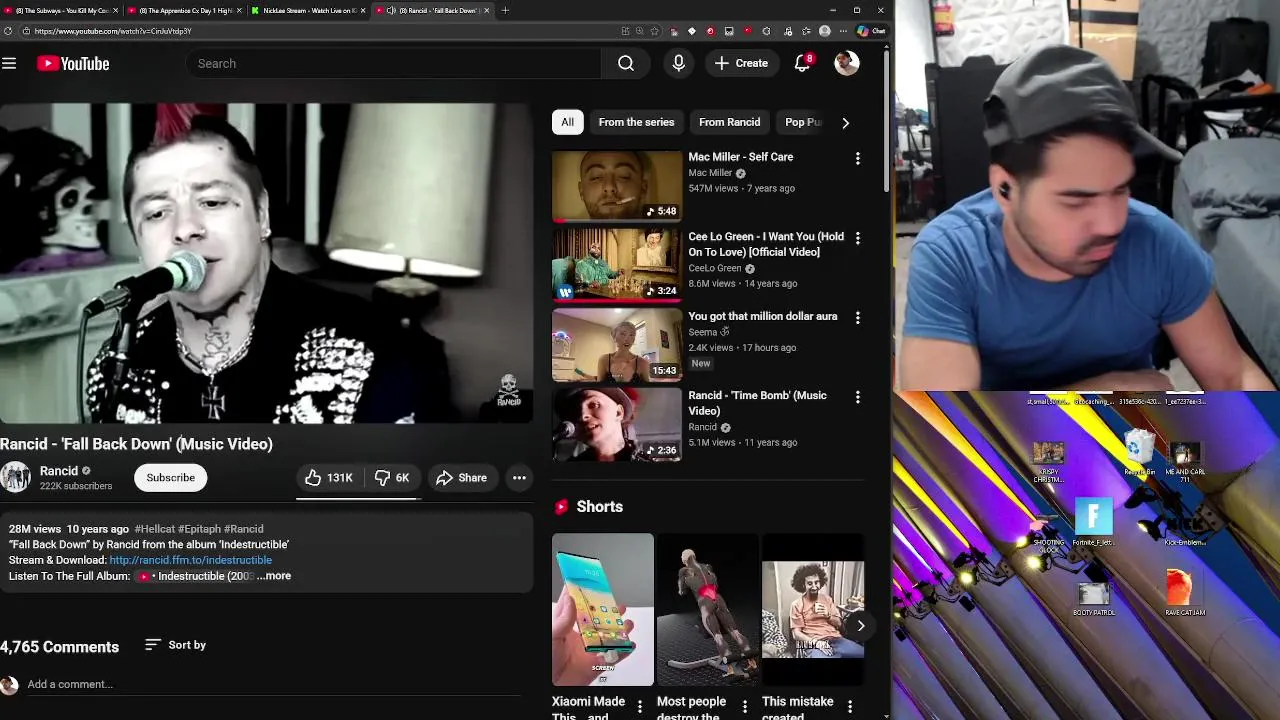This screenshot has height=720, width=1280.
Task: Open options for Most people destroy short
Action: tap(744, 707)
